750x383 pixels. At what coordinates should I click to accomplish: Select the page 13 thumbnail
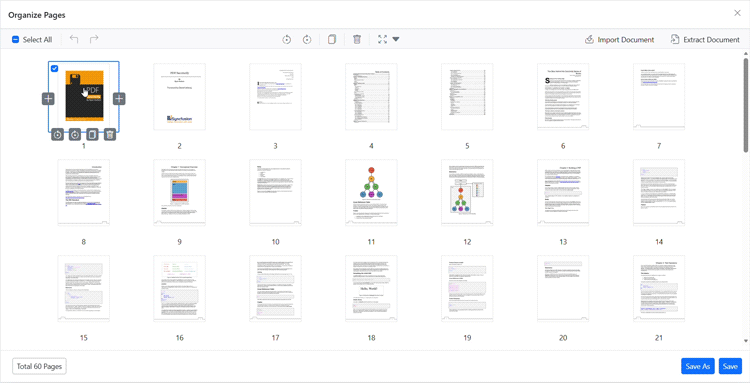[x=563, y=193]
